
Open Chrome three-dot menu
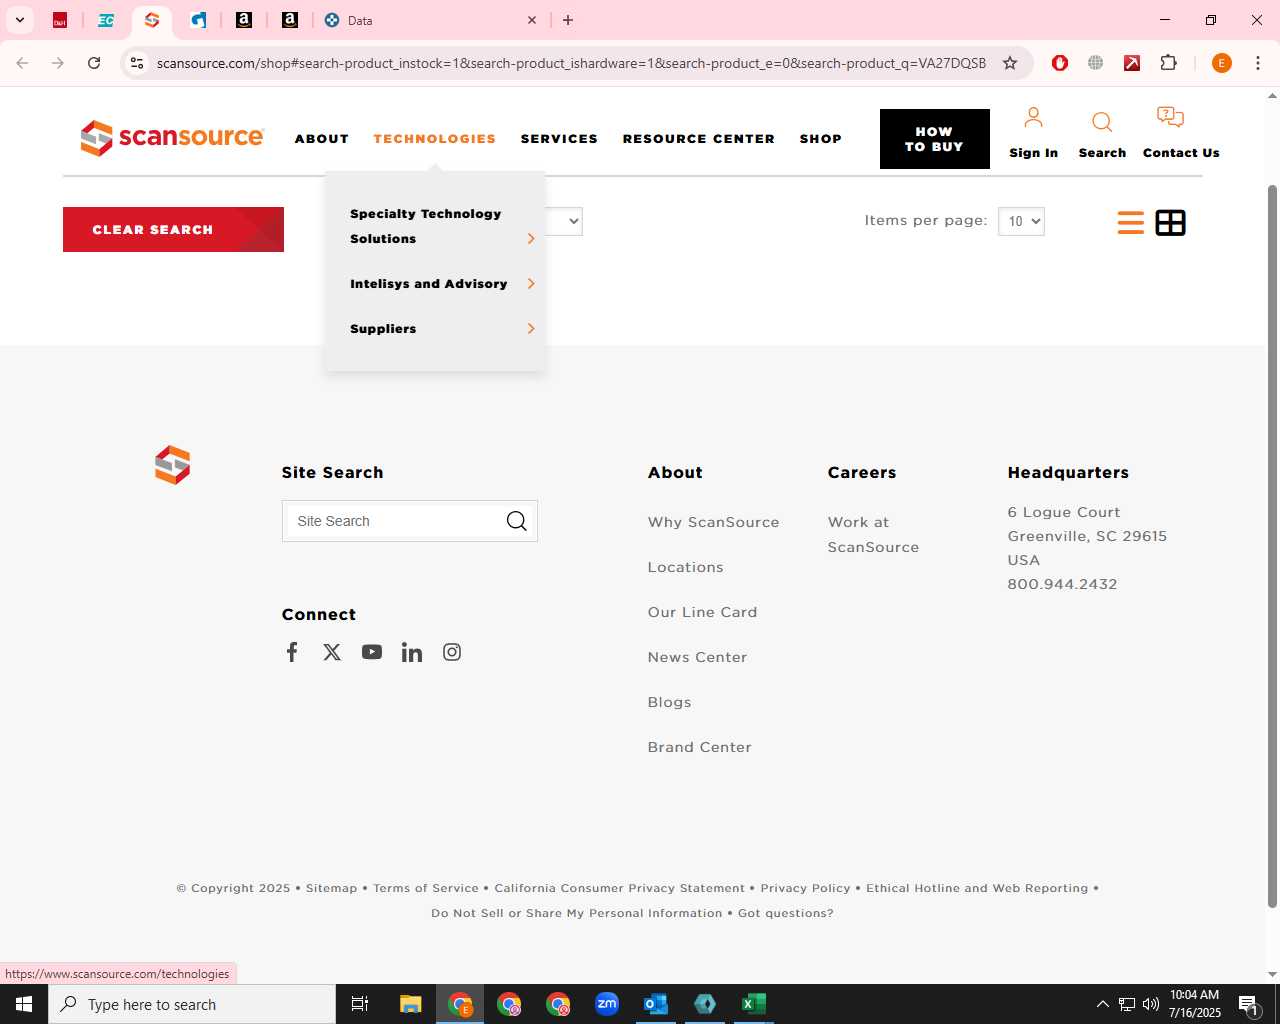[1258, 63]
